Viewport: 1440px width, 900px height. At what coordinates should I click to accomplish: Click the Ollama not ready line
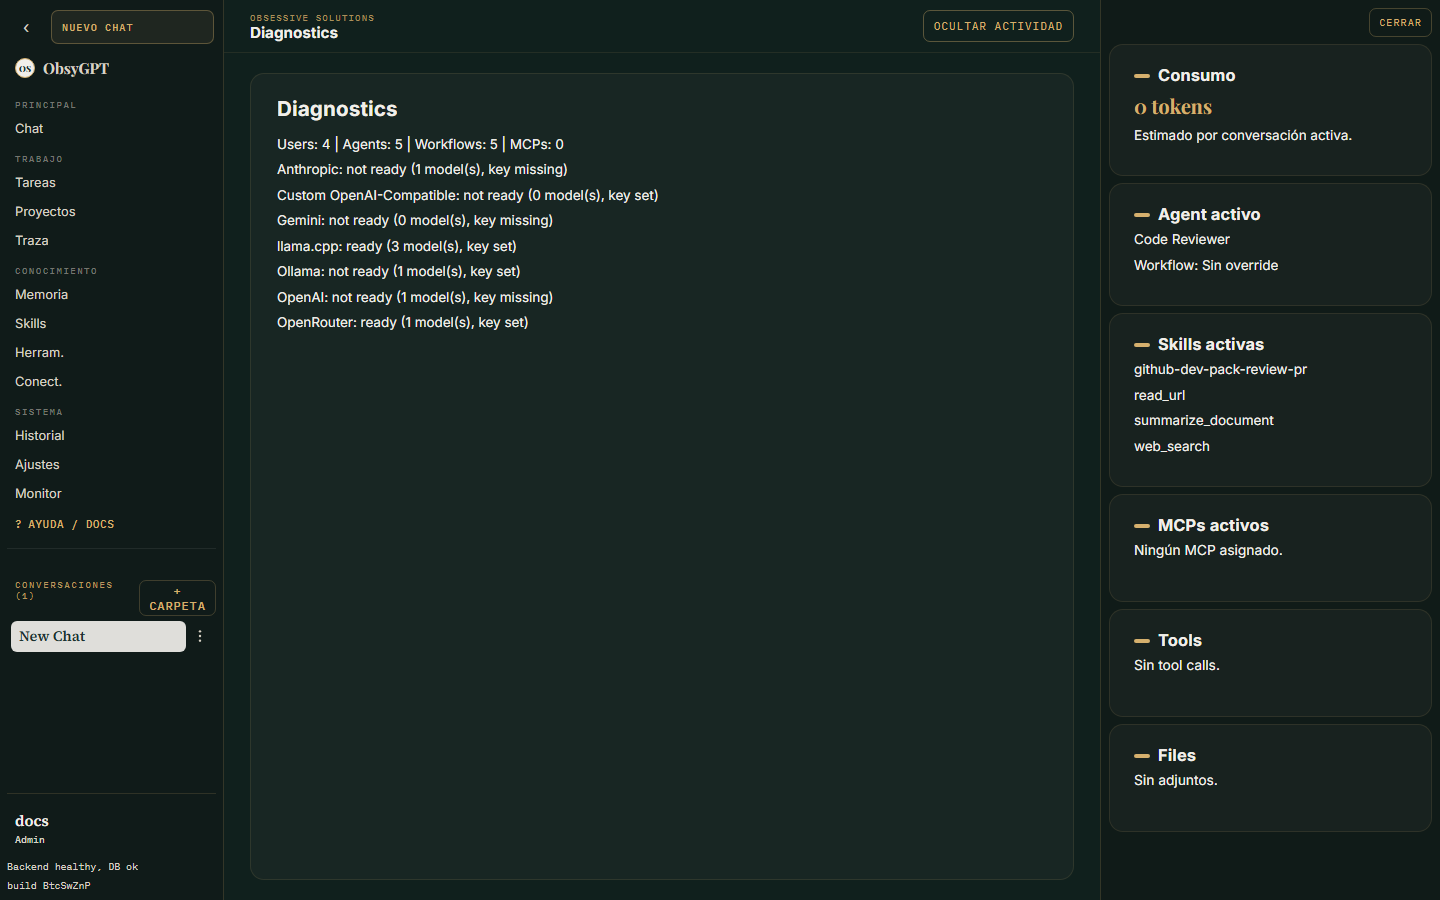(399, 271)
